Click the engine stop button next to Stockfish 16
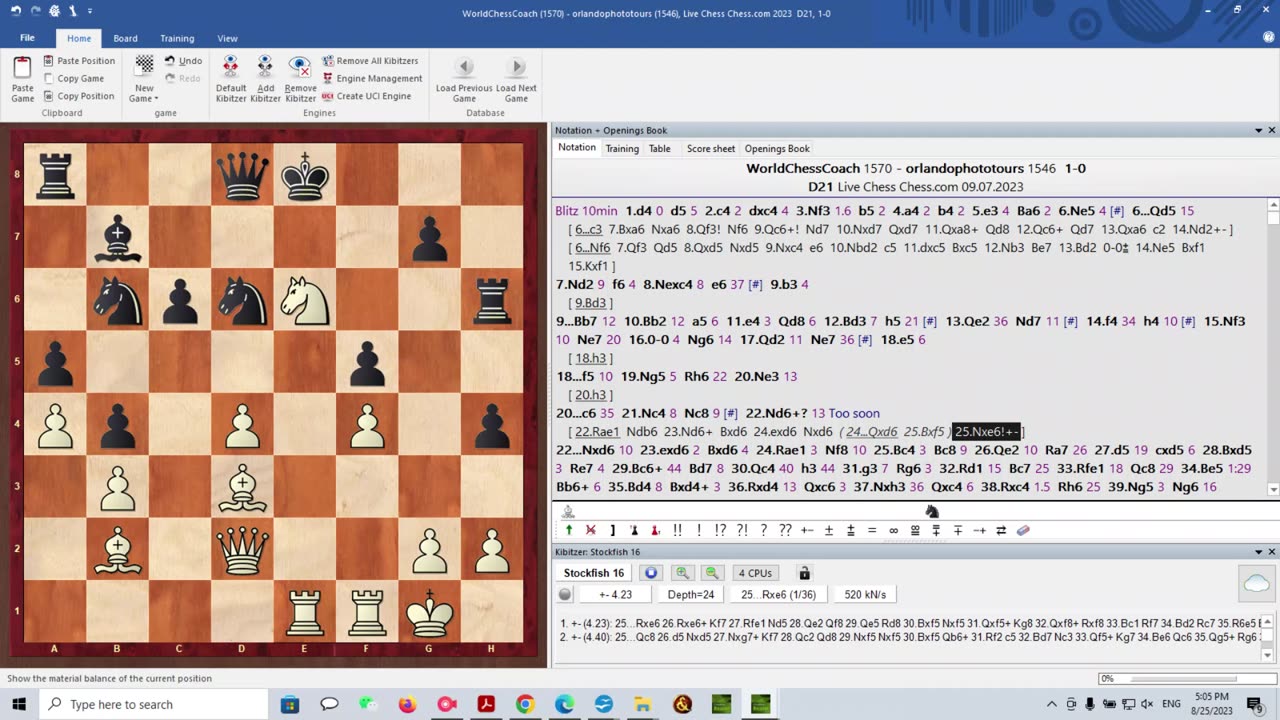Screen dimensions: 1280x720 pyautogui.click(x=651, y=573)
